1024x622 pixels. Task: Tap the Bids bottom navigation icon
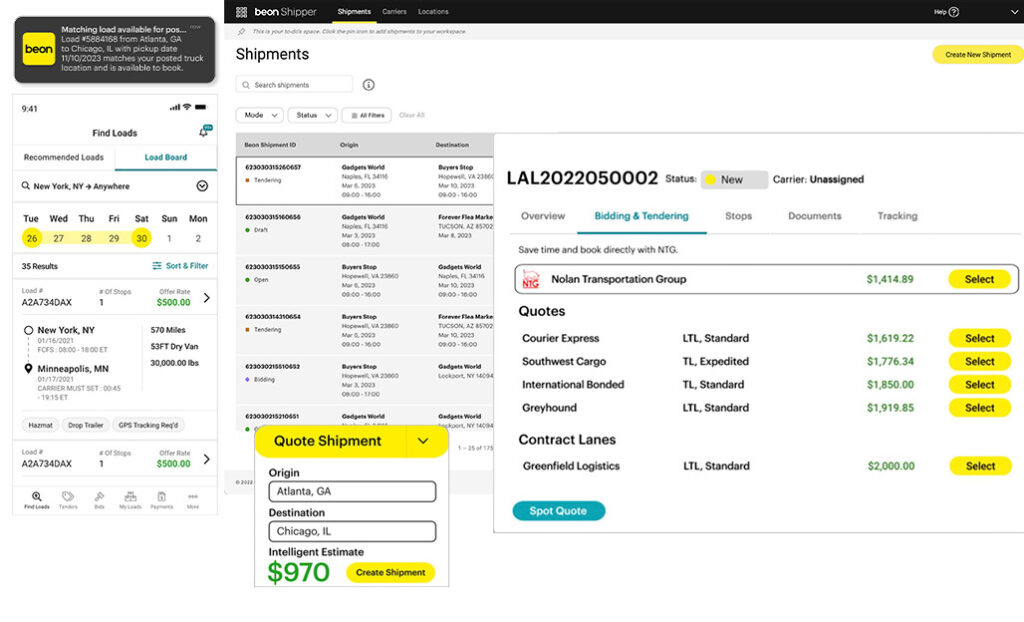99,500
